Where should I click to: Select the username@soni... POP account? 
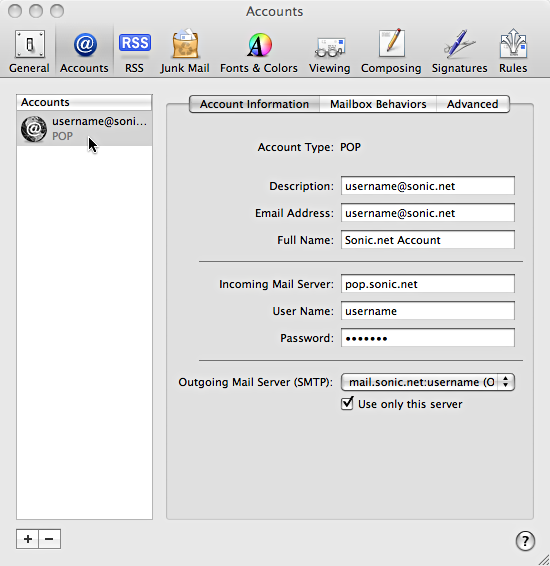tap(84, 129)
